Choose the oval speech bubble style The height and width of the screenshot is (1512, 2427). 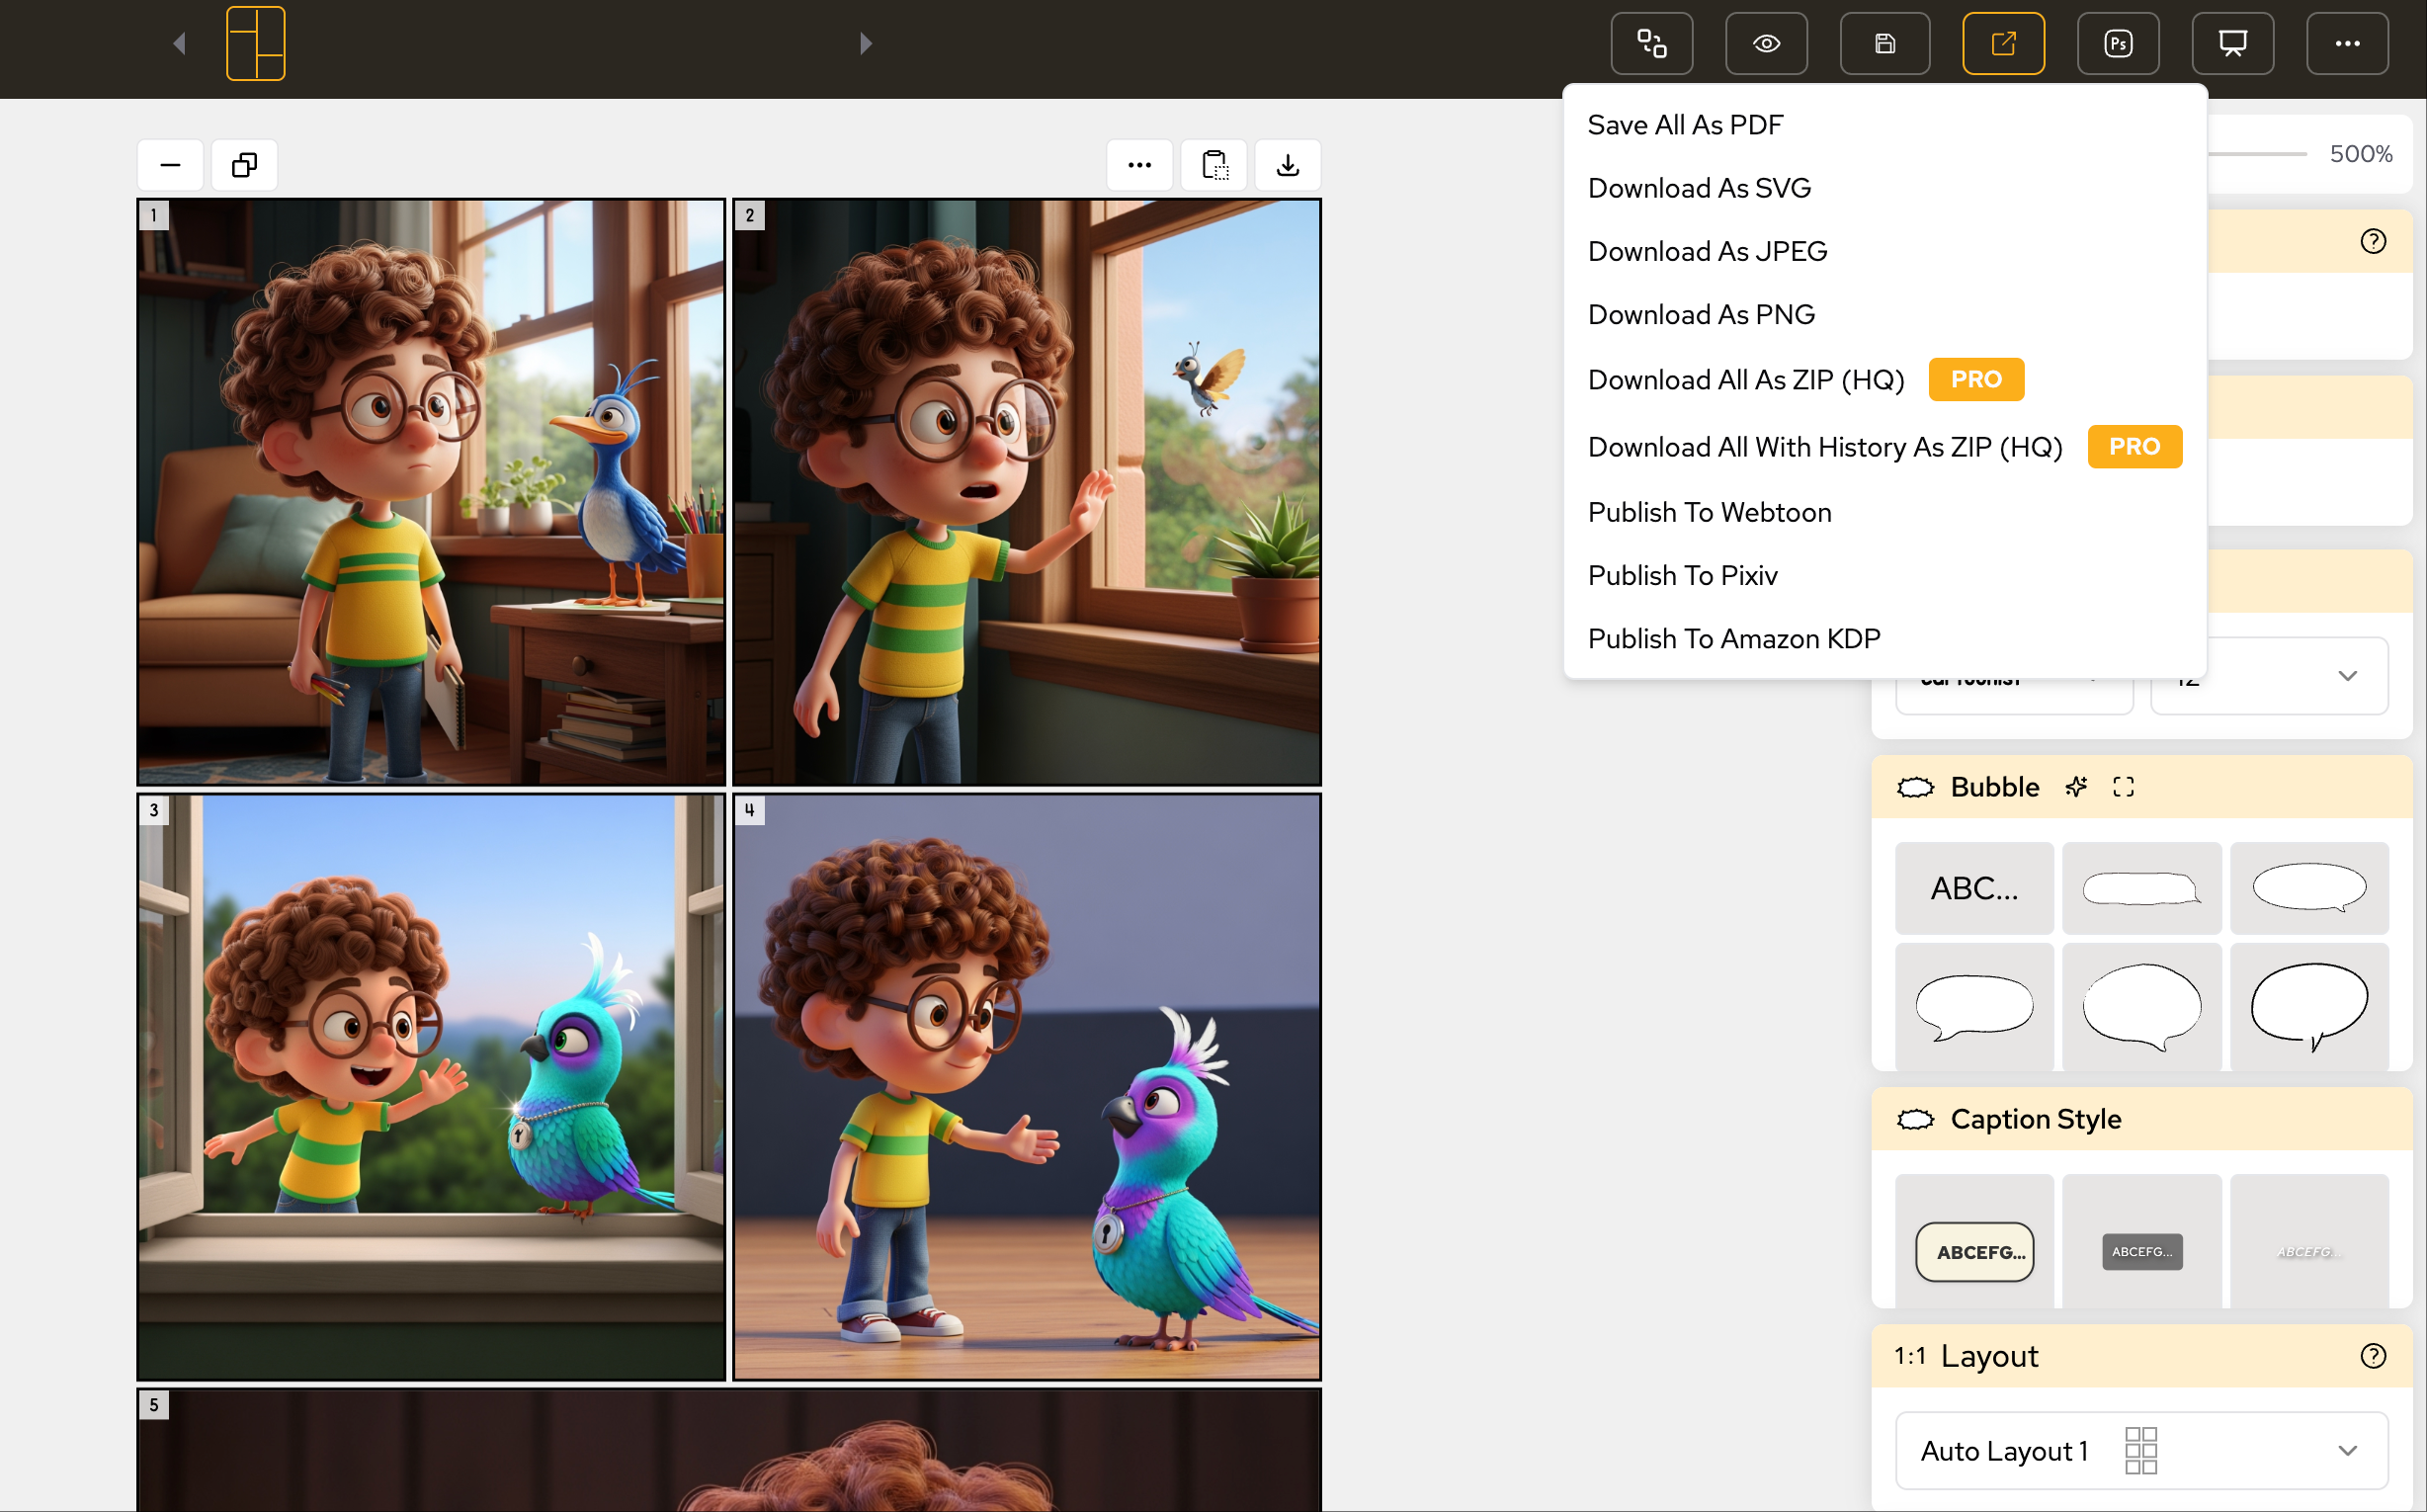2308,887
